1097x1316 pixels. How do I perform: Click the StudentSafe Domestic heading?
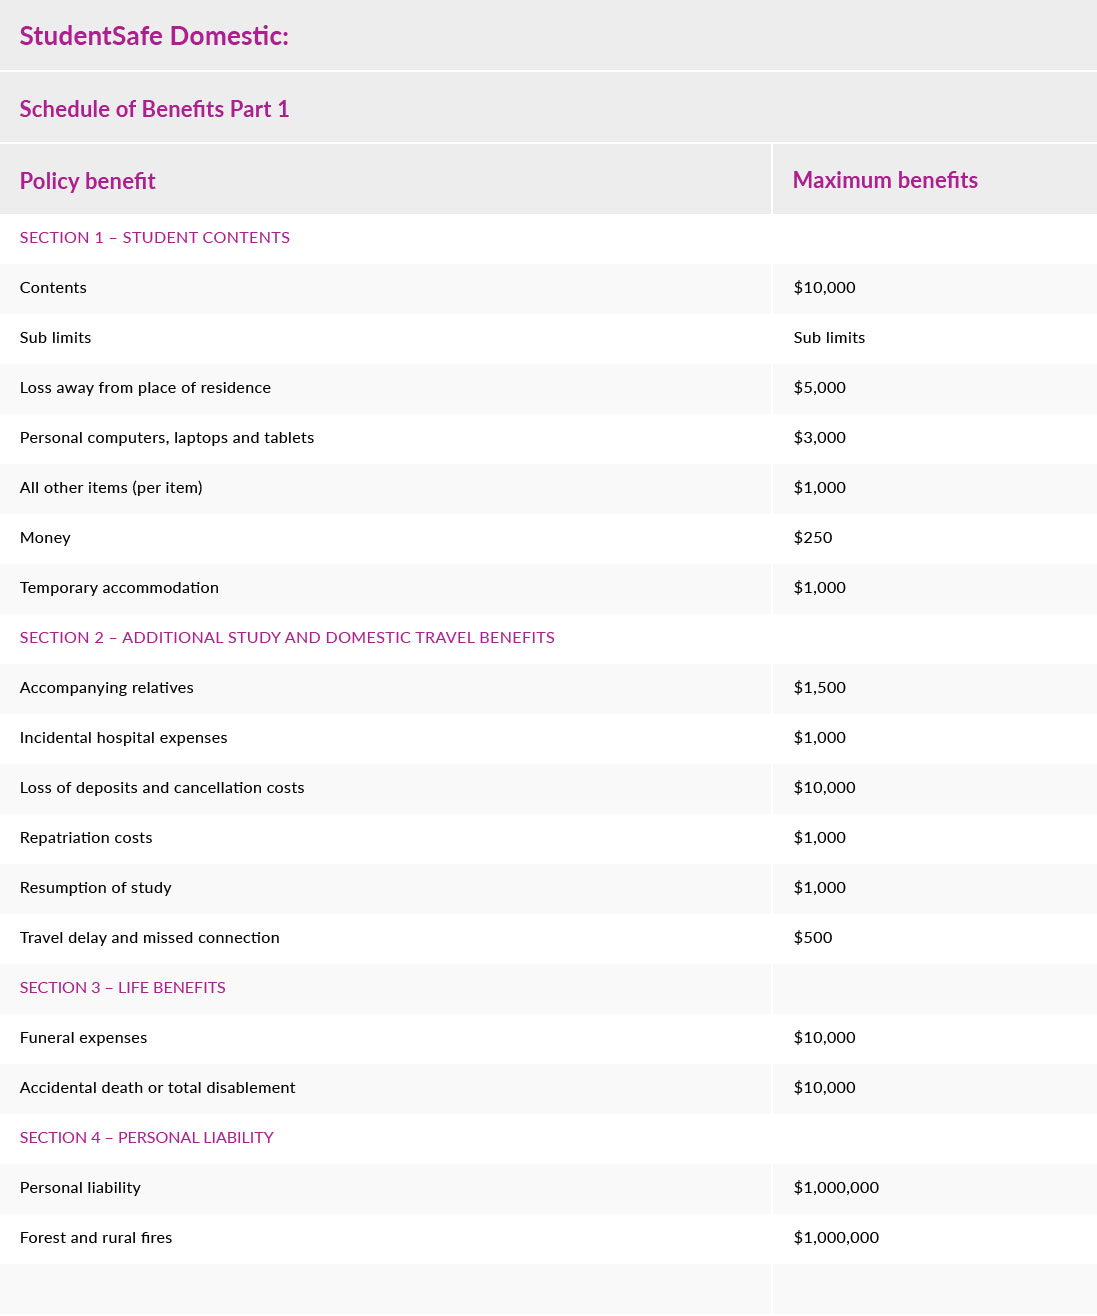coord(154,36)
